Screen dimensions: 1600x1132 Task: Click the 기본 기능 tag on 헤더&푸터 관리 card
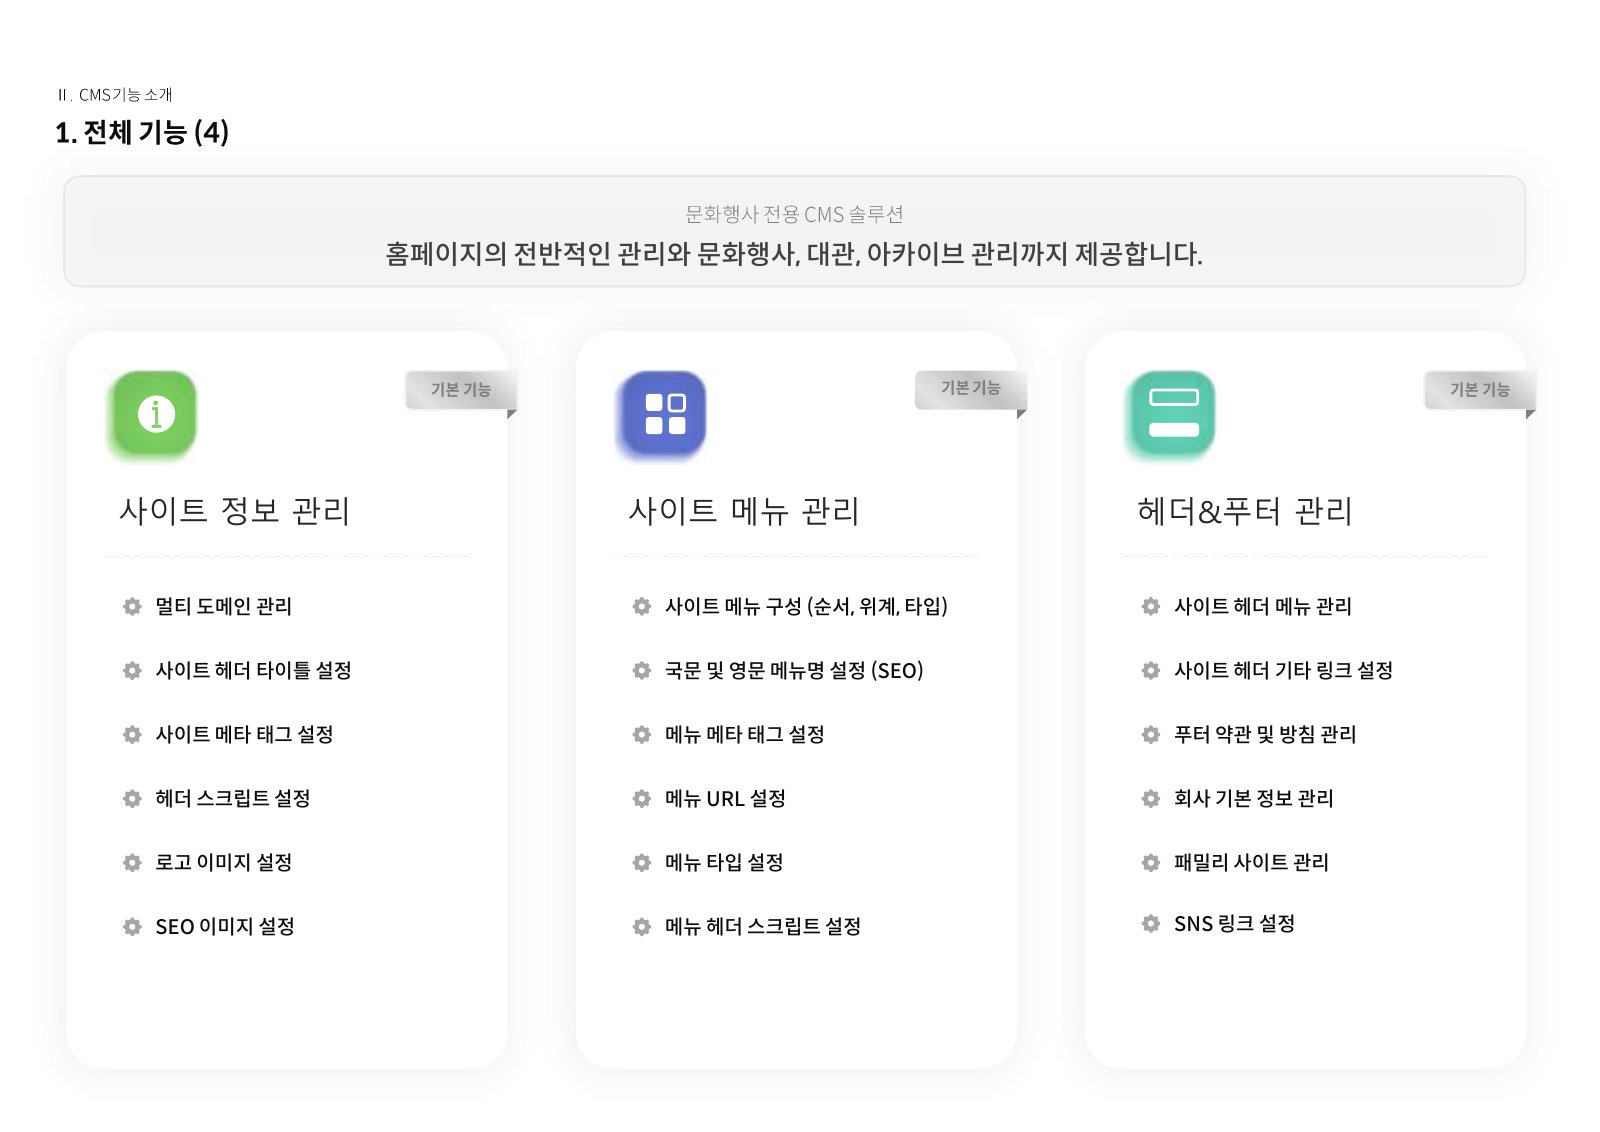[1479, 390]
